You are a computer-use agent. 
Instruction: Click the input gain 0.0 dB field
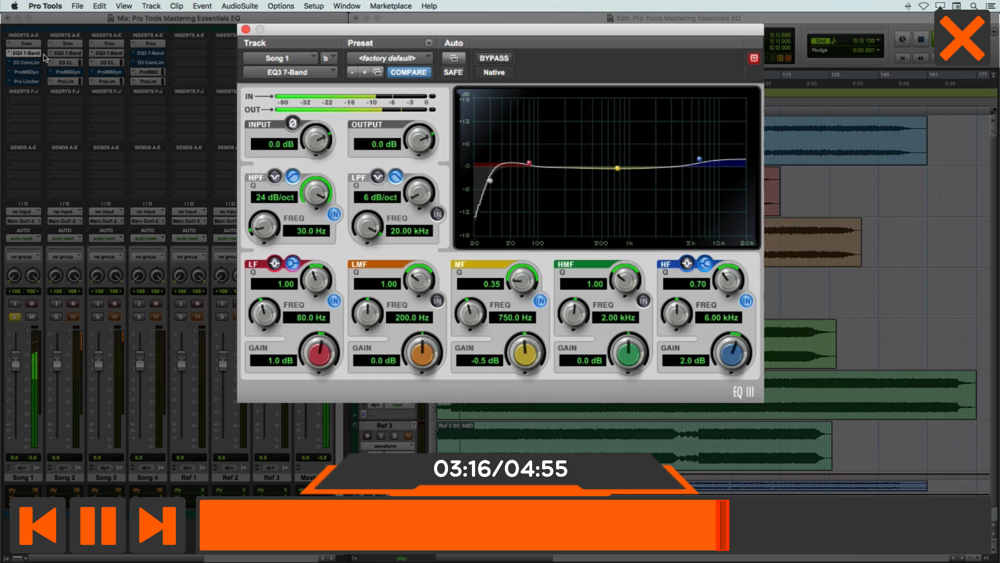[x=274, y=144]
